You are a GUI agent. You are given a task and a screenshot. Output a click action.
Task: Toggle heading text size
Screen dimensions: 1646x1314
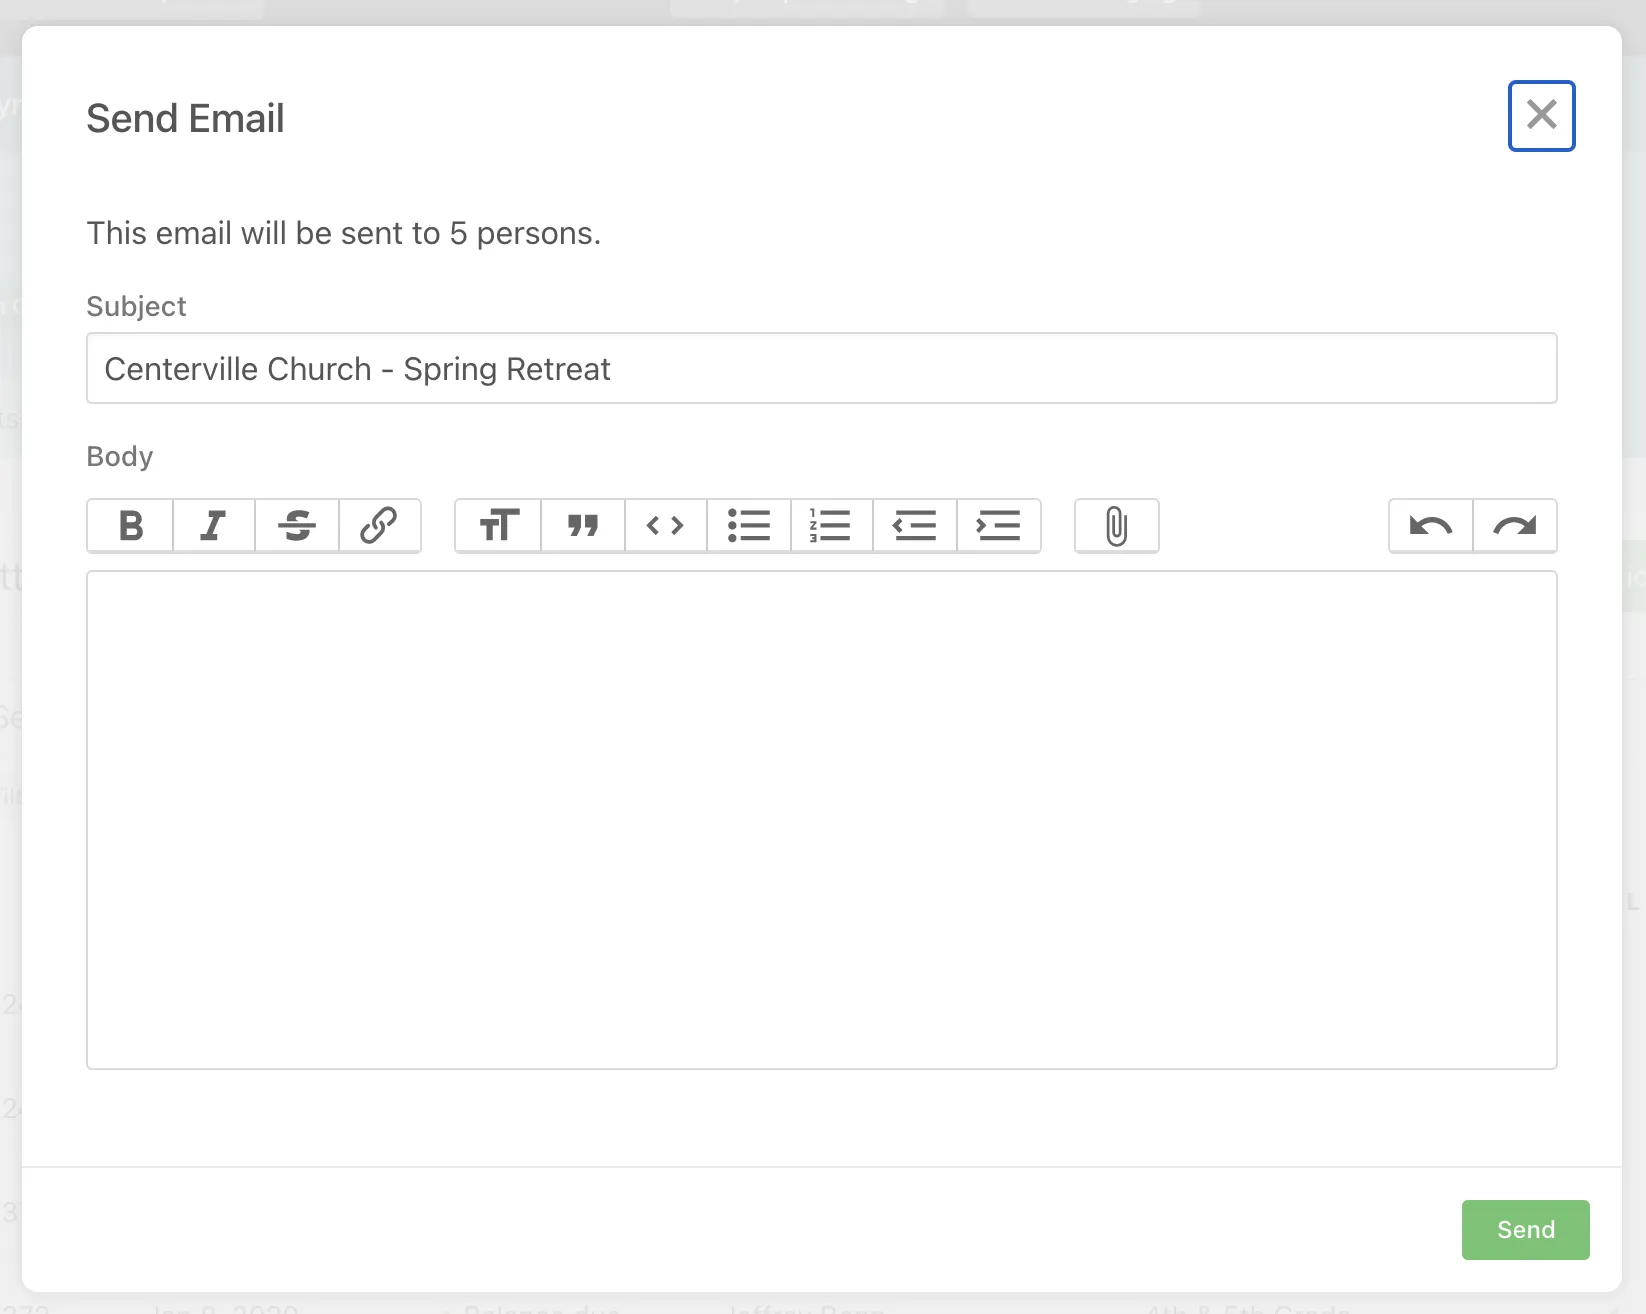[x=498, y=525]
